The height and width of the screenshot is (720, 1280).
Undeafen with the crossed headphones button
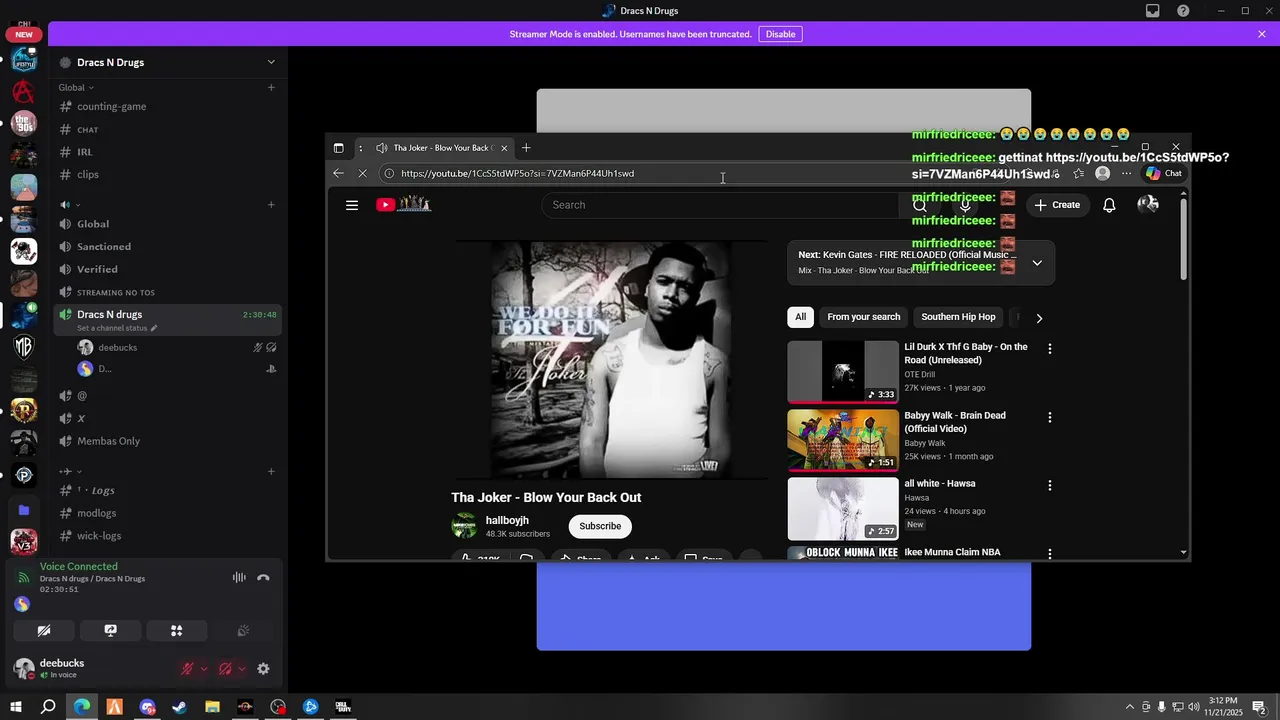coord(225,669)
